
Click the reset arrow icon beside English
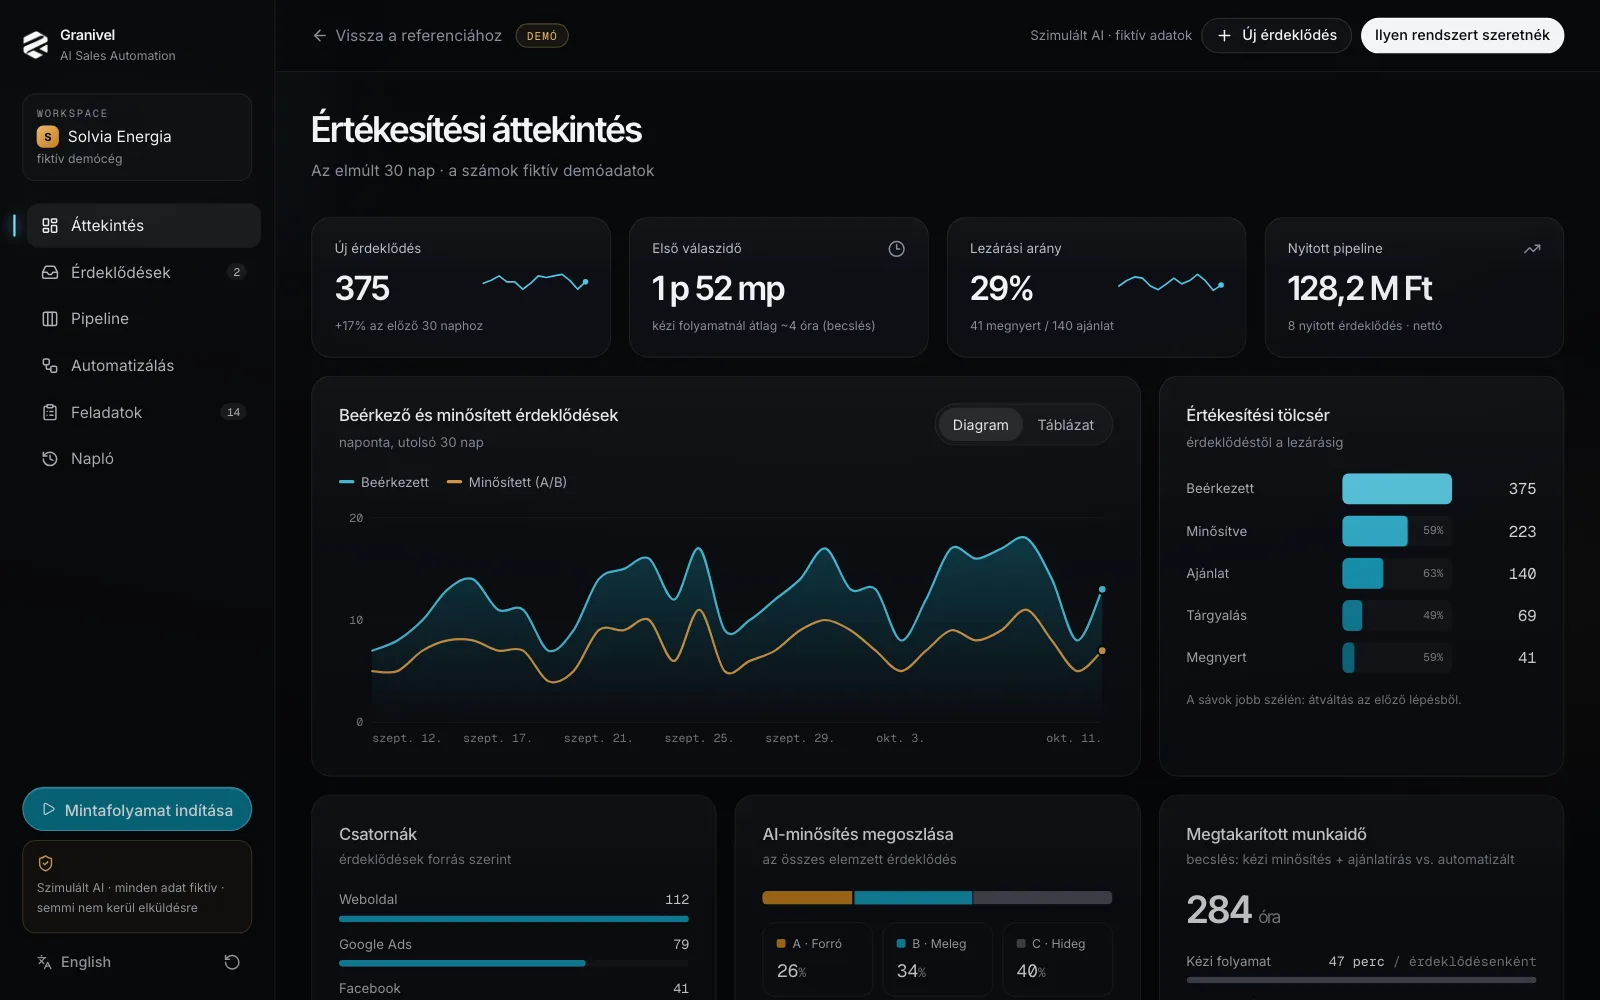tap(232, 962)
